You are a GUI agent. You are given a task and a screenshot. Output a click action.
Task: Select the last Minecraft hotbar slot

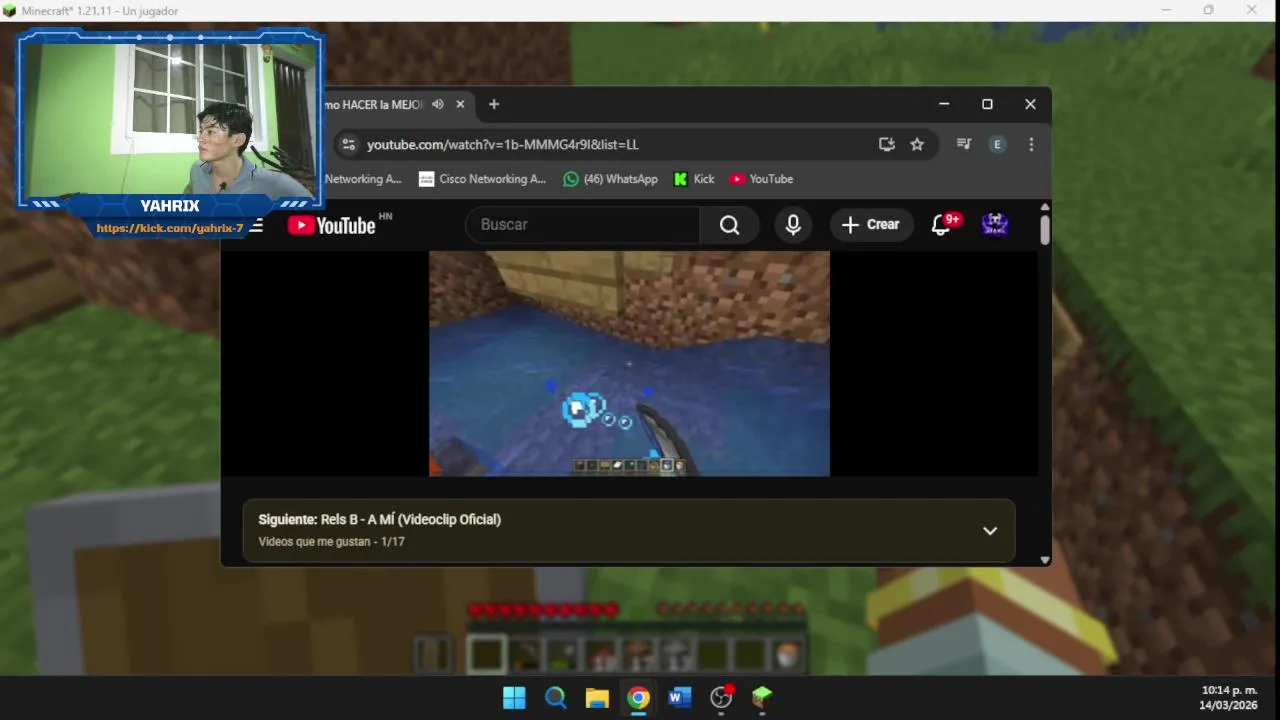coord(787,655)
